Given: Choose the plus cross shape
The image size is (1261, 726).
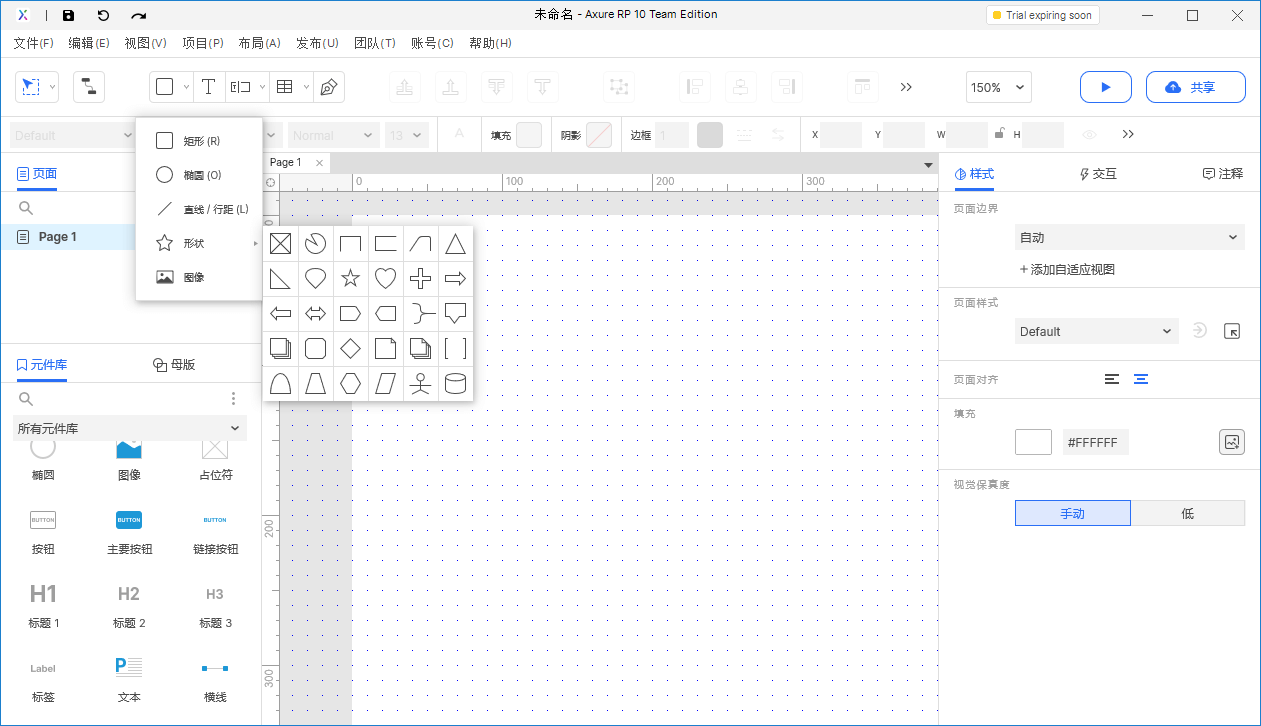Looking at the screenshot, I should 421,278.
